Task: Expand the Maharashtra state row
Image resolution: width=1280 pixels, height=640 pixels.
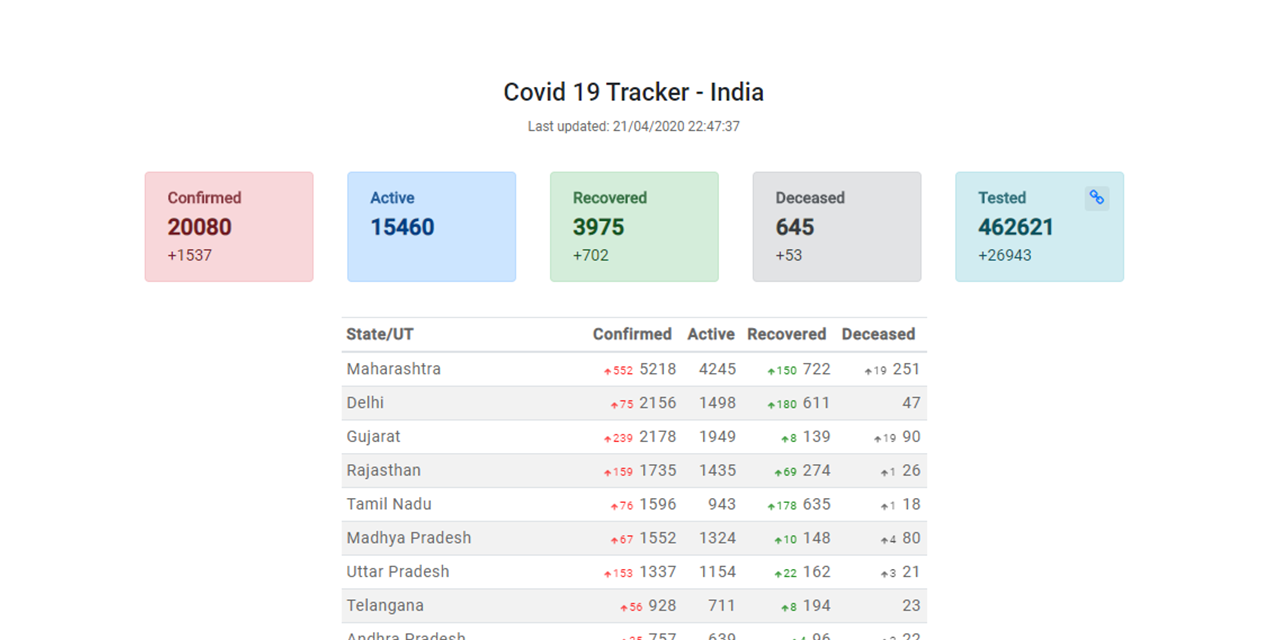Action: 394,369
